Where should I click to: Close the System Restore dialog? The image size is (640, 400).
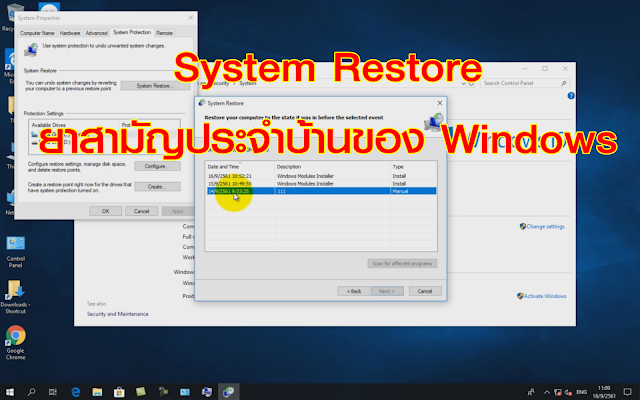pyautogui.click(x=440, y=103)
